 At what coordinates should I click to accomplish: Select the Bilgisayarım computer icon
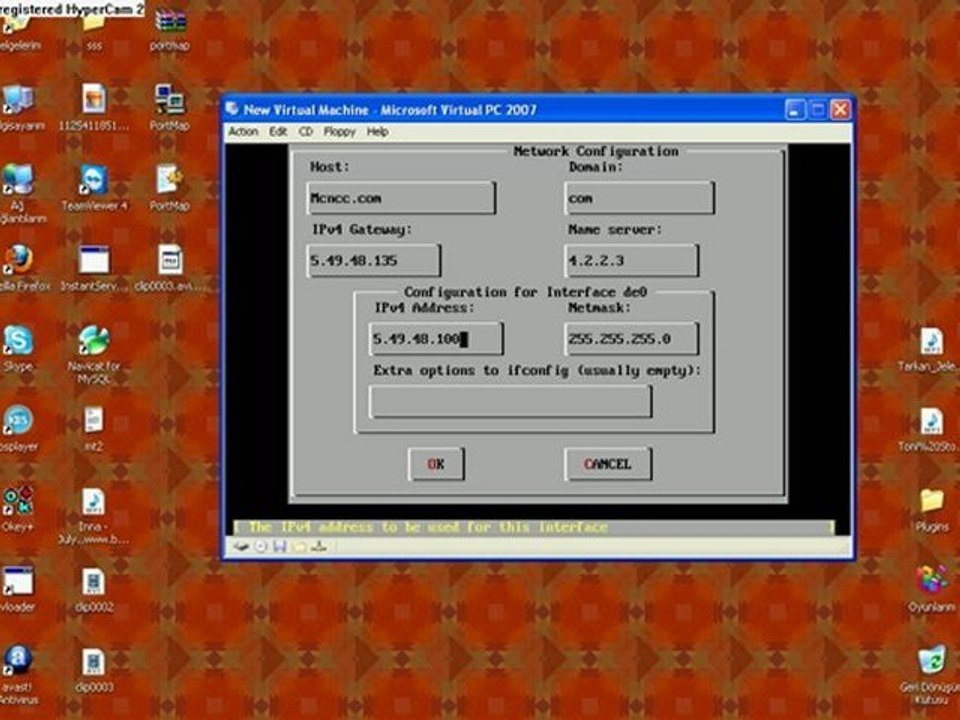(18, 100)
